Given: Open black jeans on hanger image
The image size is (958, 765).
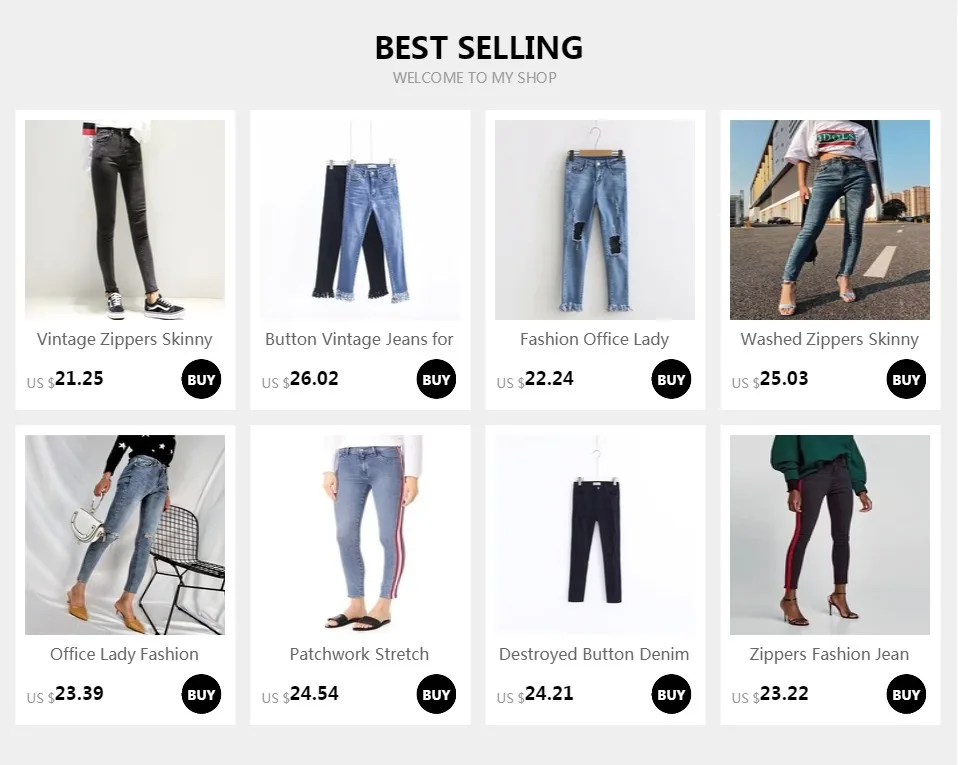Looking at the screenshot, I should (x=594, y=535).
